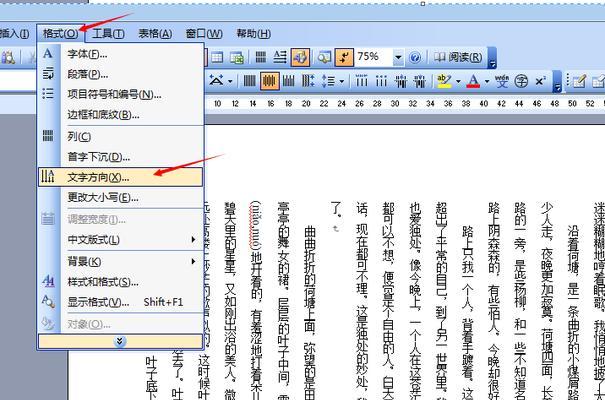
Task: Click the Increase Indent icon
Action: (420, 81)
